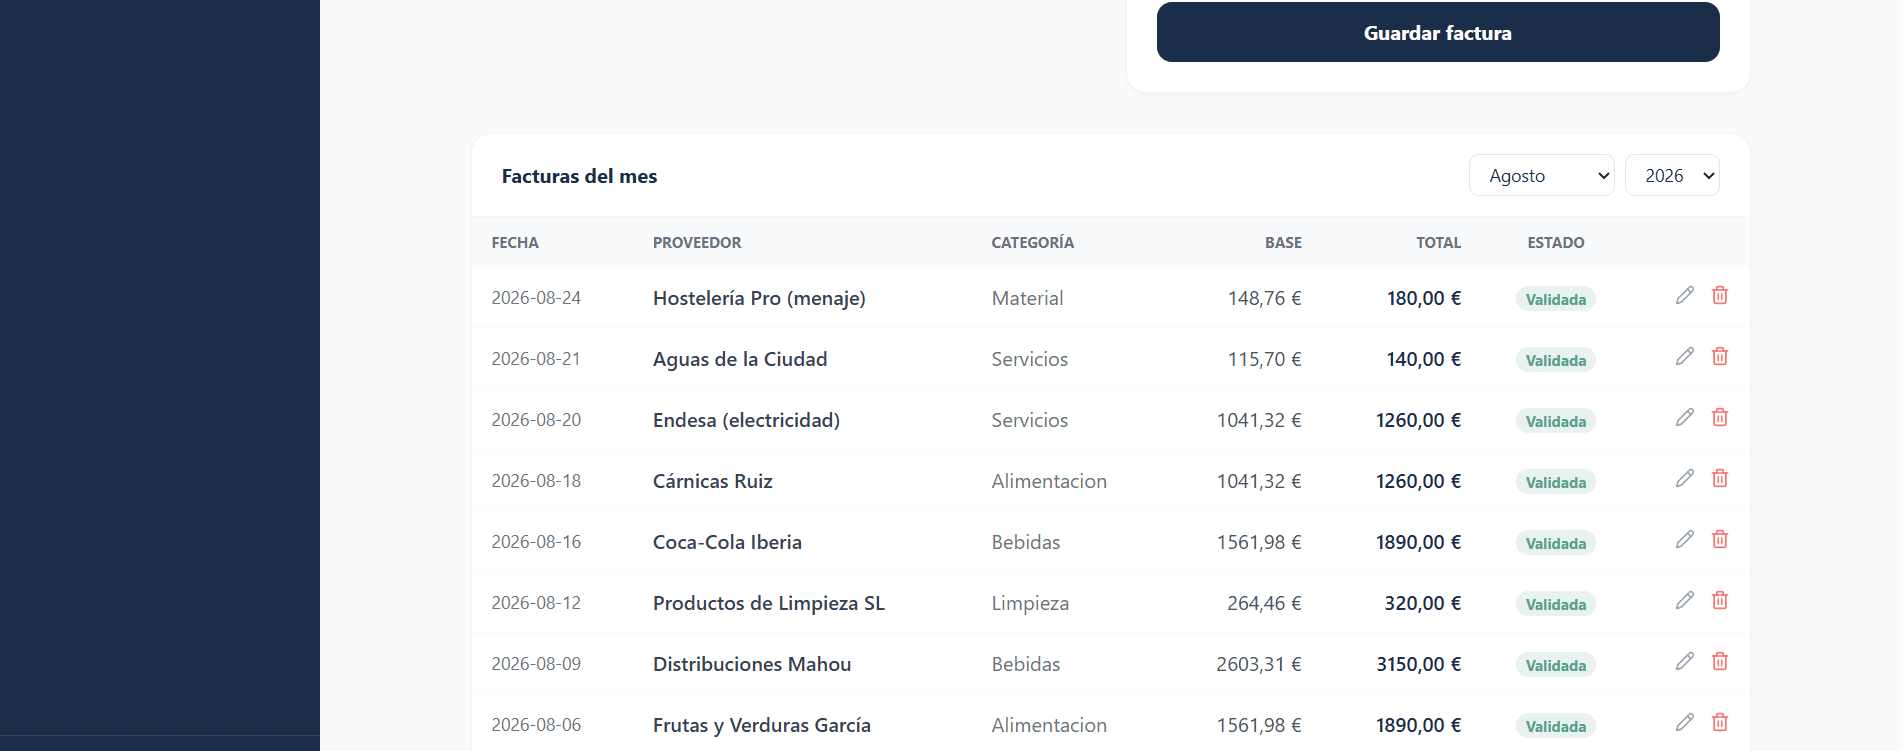Edit the Endesa (electricidad) invoice
The image size is (1904, 751).
tap(1685, 417)
